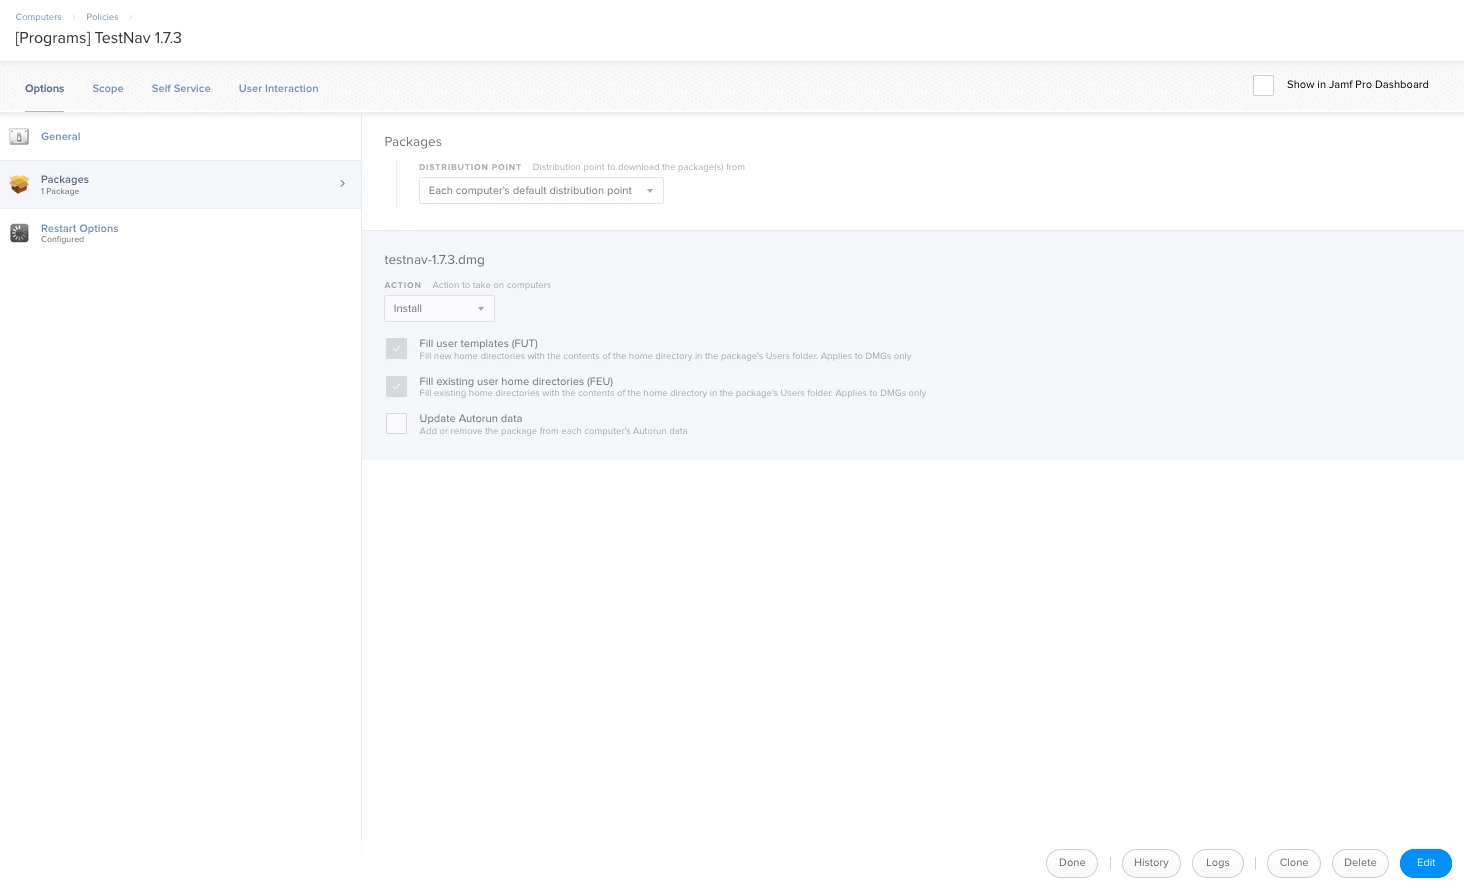Viewport: 1464px width, 889px height.
Task: Switch to the Scope tab
Action: pyautogui.click(x=108, y=88)
